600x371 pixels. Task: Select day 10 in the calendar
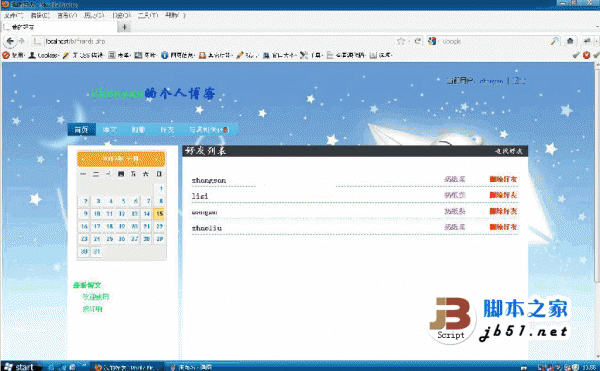[97, 214]
